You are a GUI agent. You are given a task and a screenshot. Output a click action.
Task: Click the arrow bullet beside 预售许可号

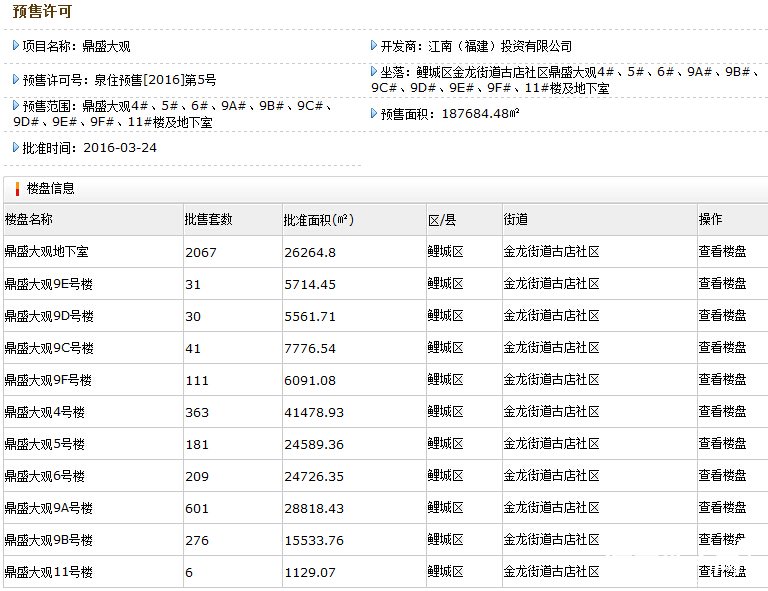coord(16,79)
